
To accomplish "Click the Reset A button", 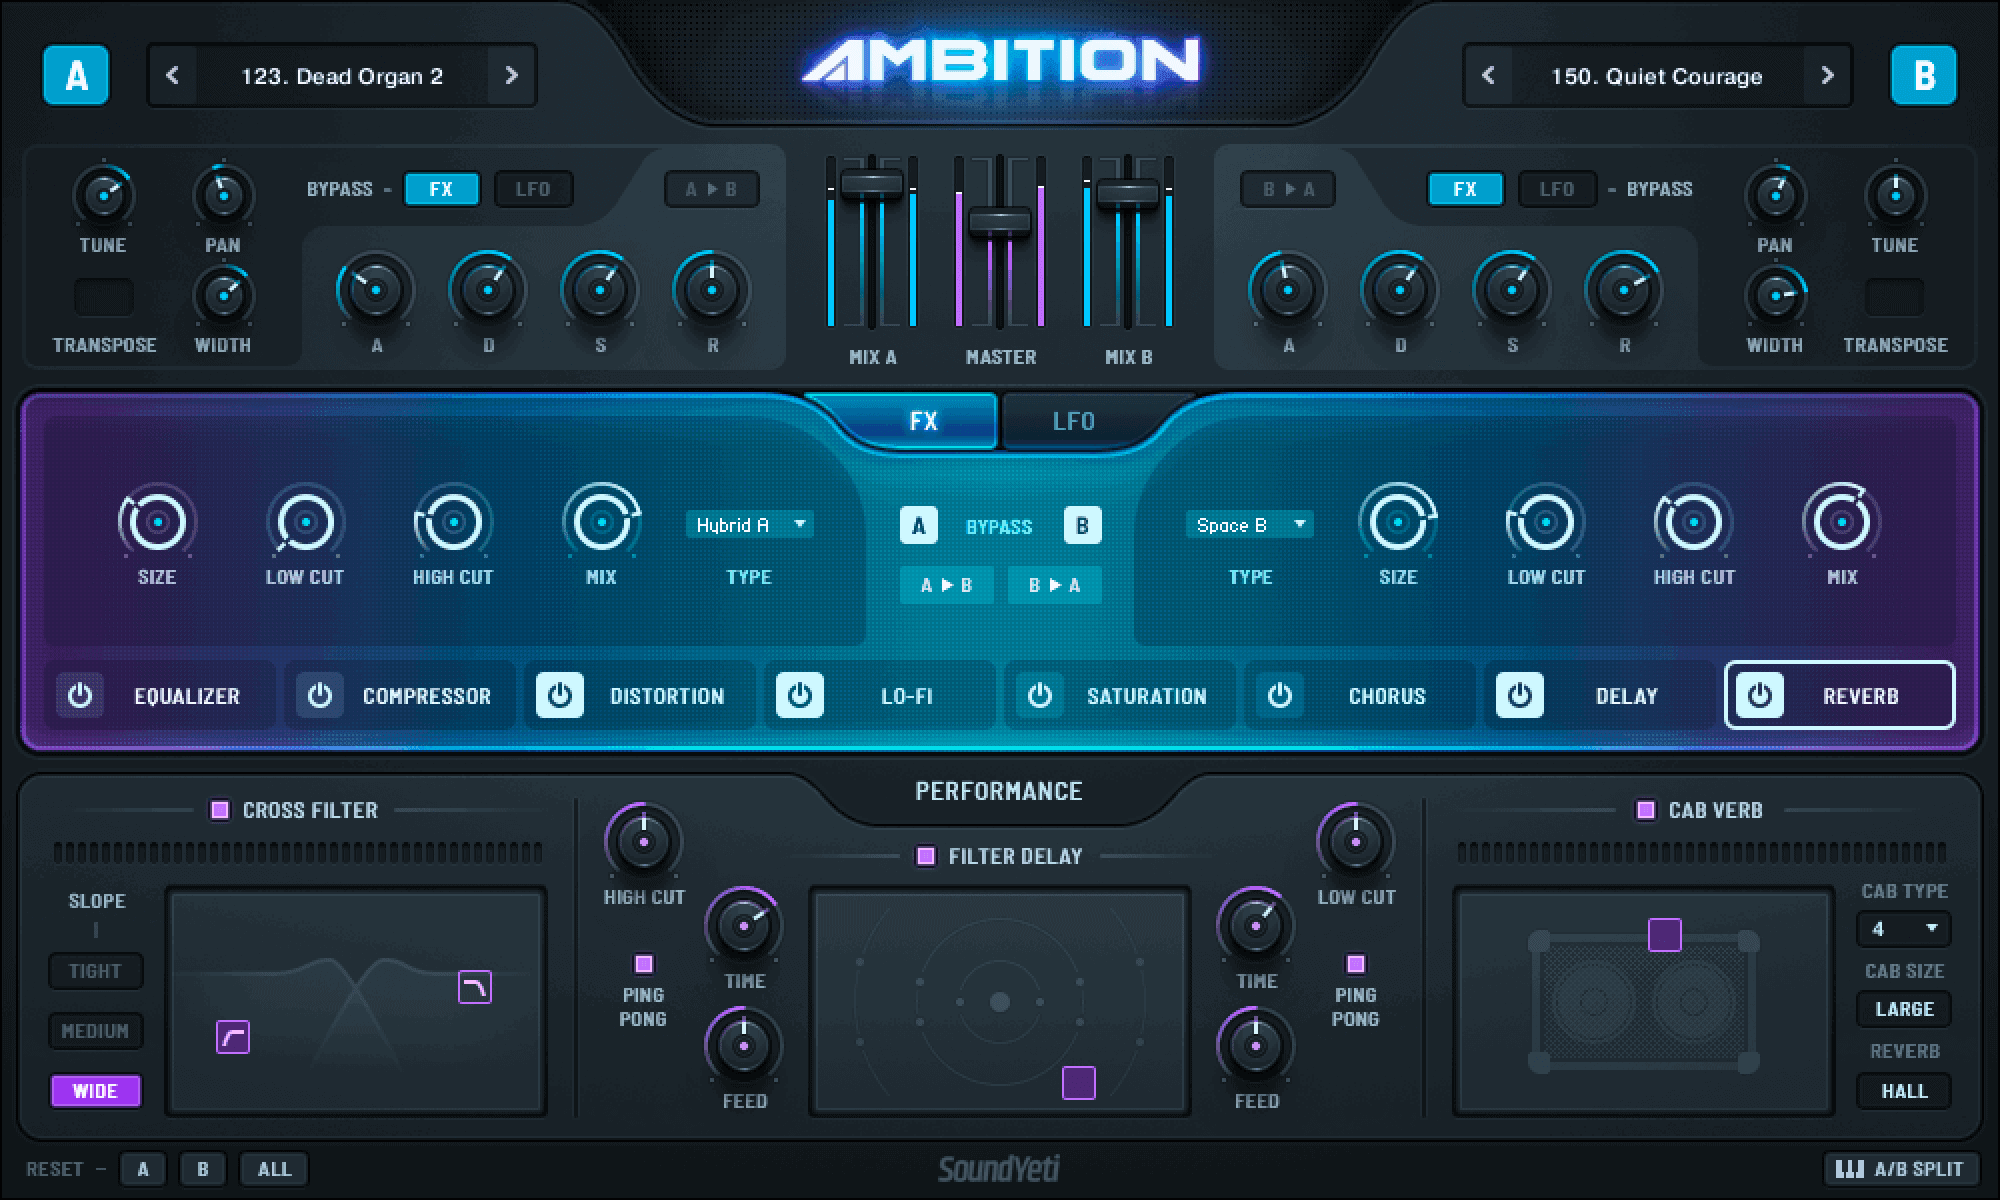I will click(x=143, y=1169).
